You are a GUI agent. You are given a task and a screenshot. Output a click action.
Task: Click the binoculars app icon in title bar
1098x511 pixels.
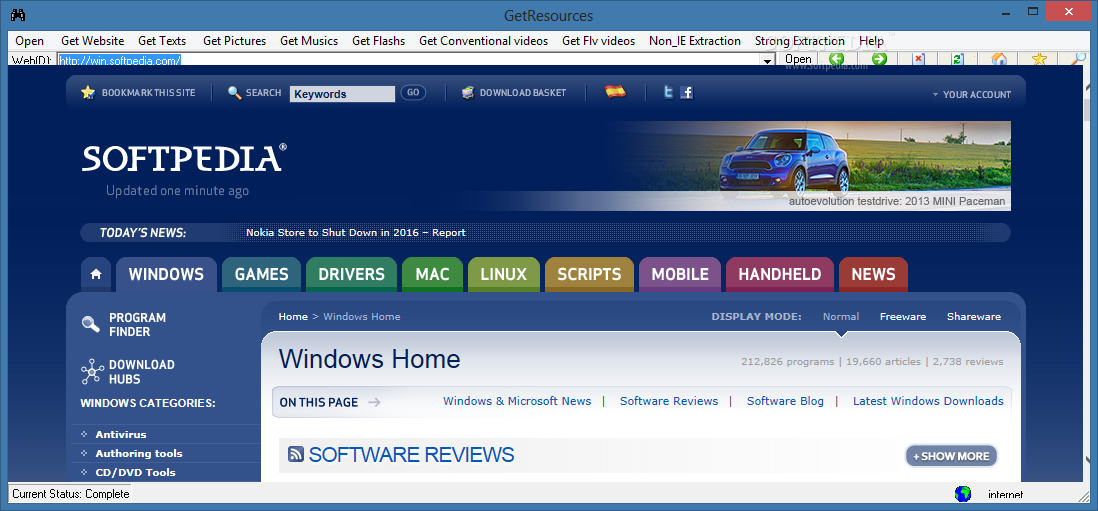[18, 14]
